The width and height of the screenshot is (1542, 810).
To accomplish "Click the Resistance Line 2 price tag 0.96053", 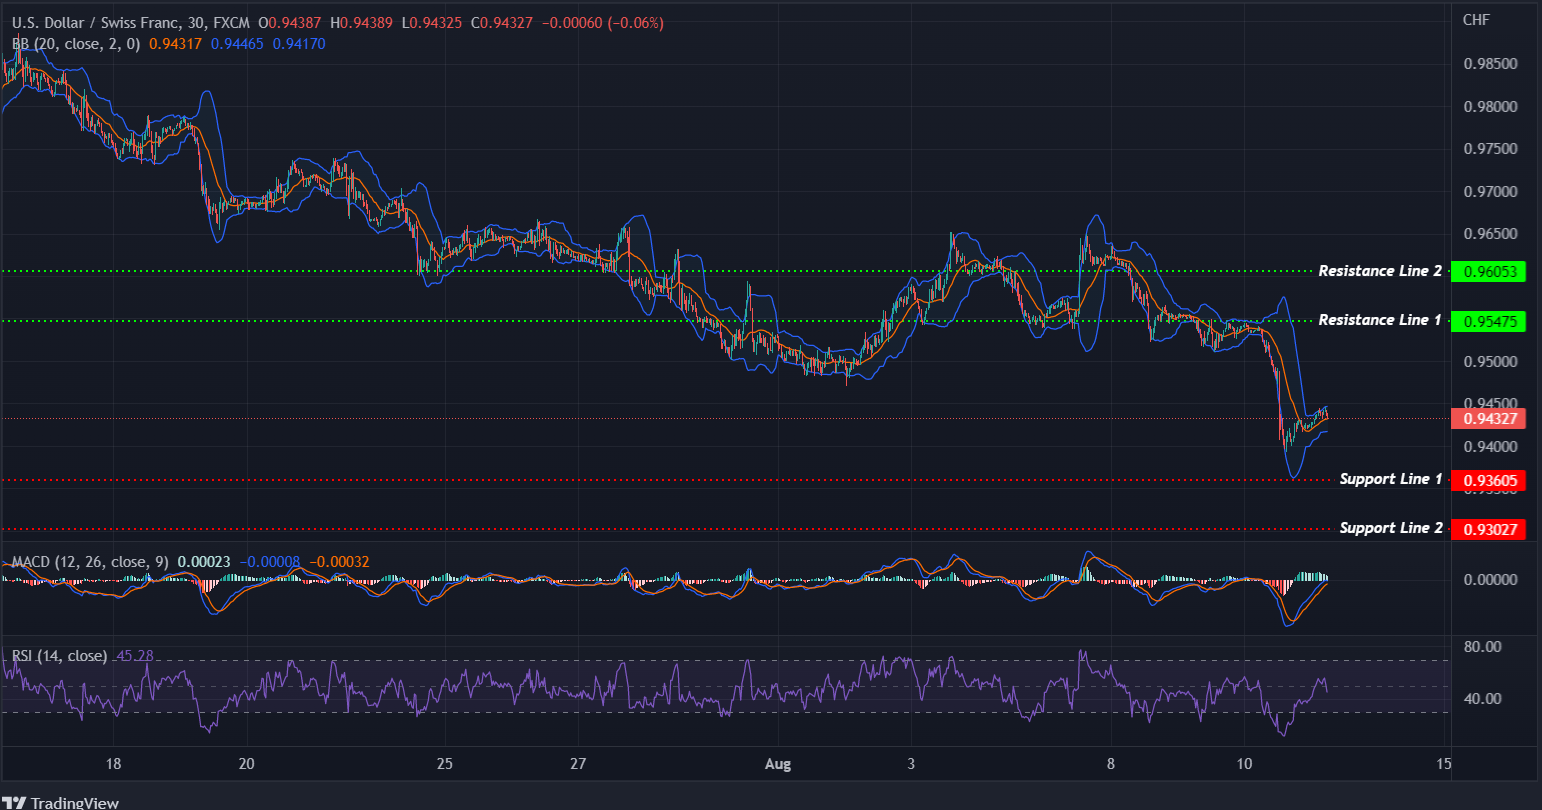I will (x=1489, y=271).
